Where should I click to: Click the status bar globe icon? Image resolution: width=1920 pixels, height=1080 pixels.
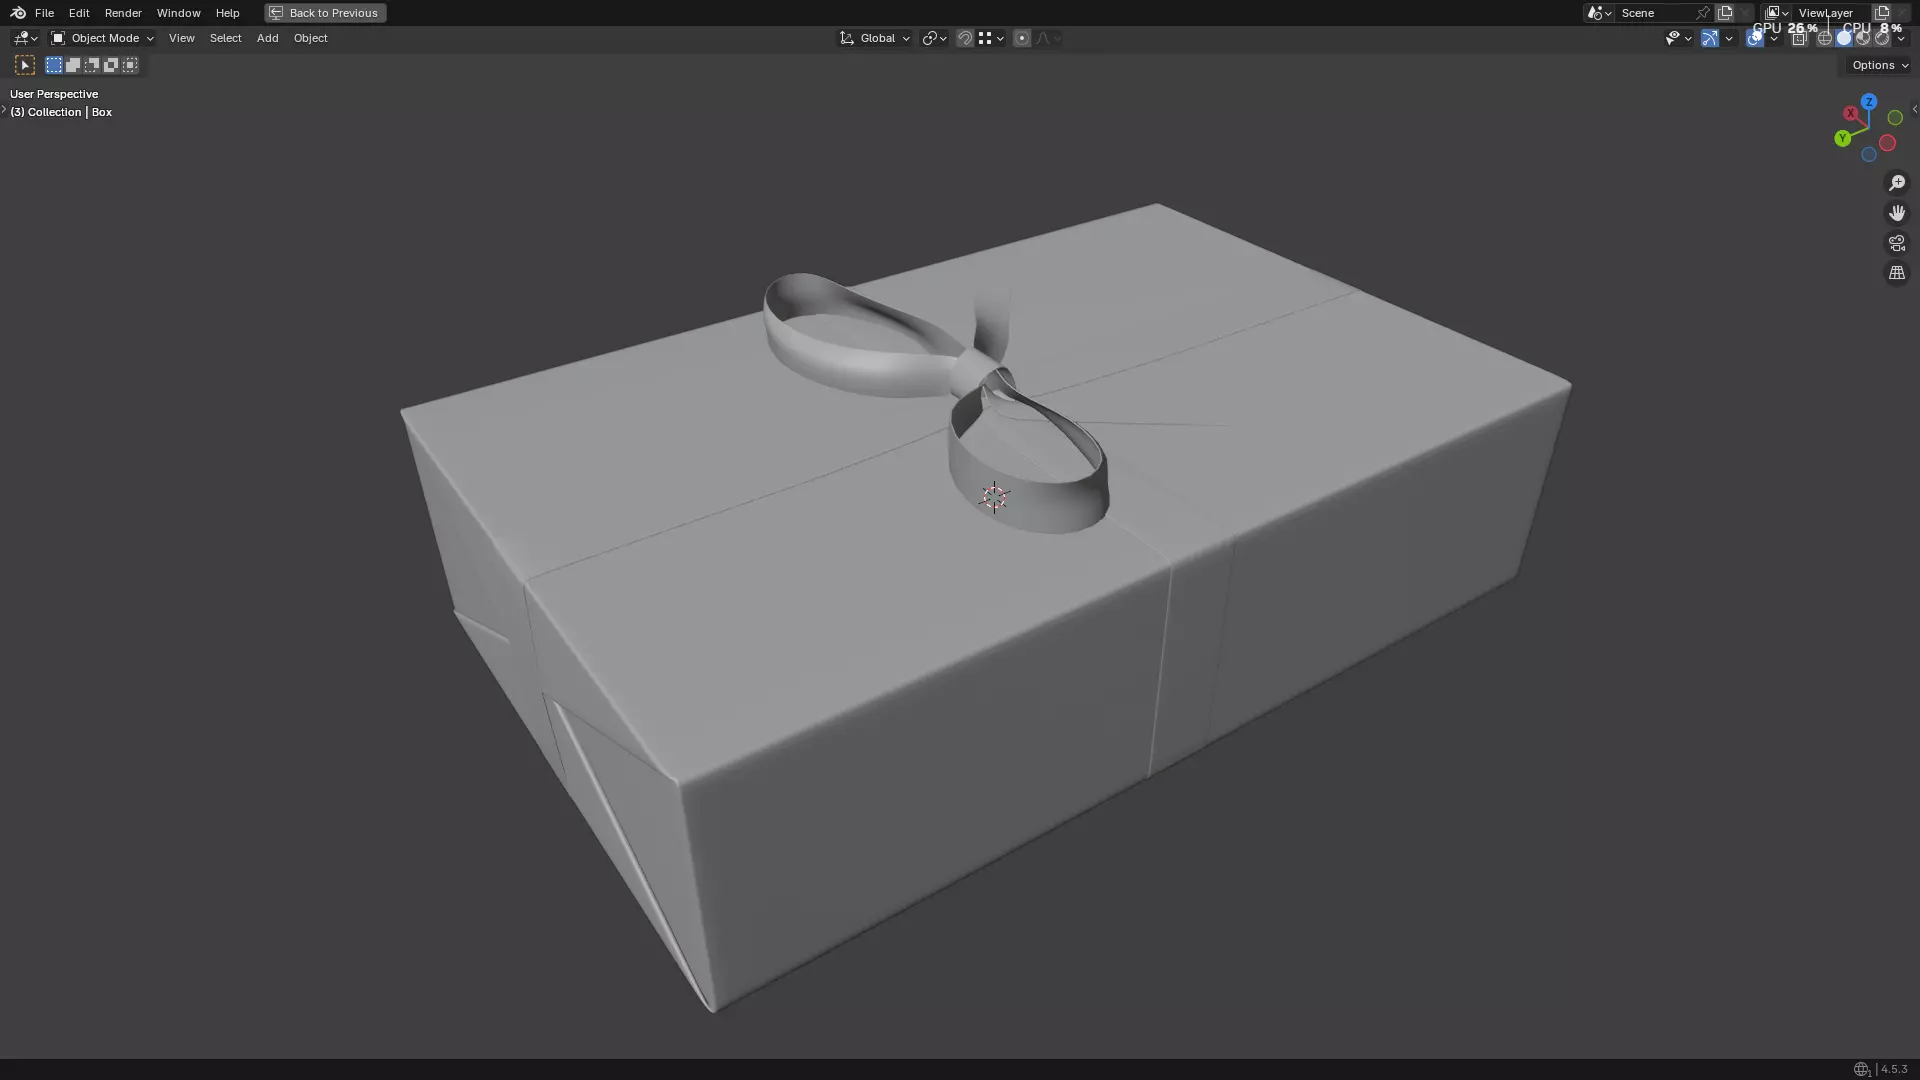click(x=1861, y=1069)
